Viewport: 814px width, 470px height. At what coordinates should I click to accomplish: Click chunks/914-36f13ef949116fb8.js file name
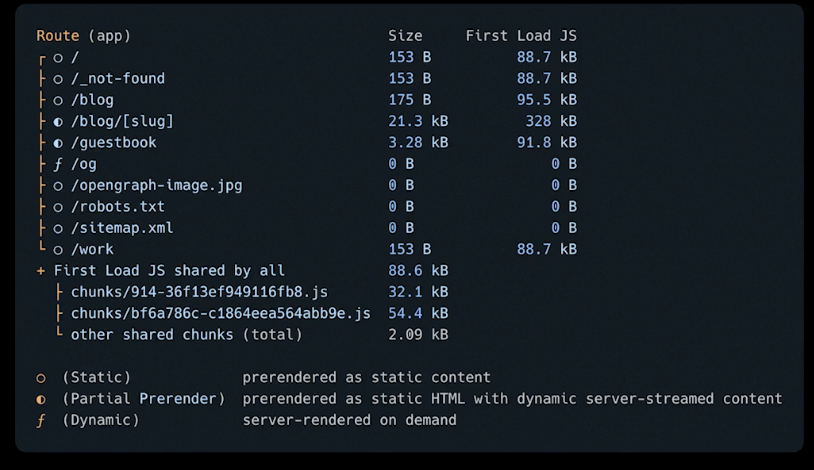(x=199, y=292)
